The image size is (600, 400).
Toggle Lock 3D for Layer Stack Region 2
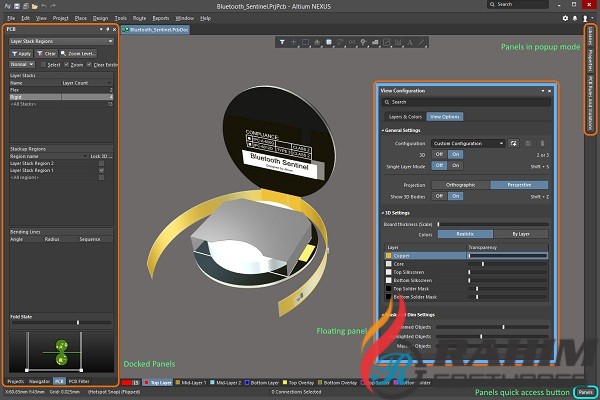(x=101, y=163)
